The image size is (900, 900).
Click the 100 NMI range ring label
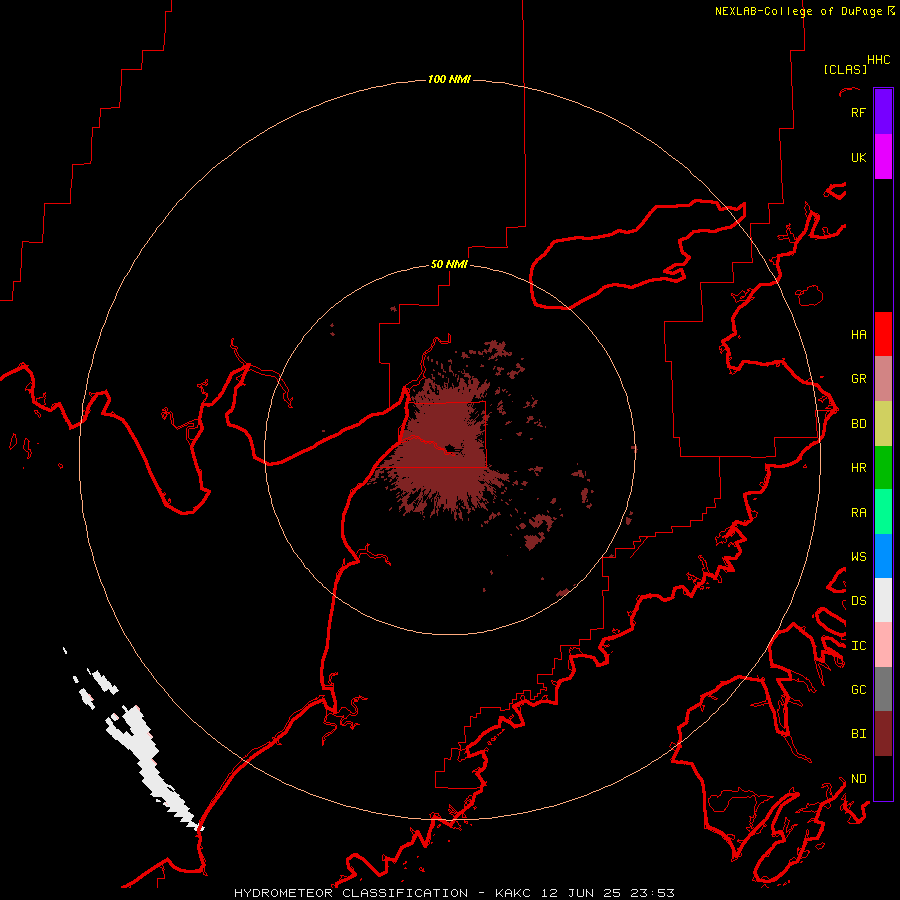[x=449, y=79]
